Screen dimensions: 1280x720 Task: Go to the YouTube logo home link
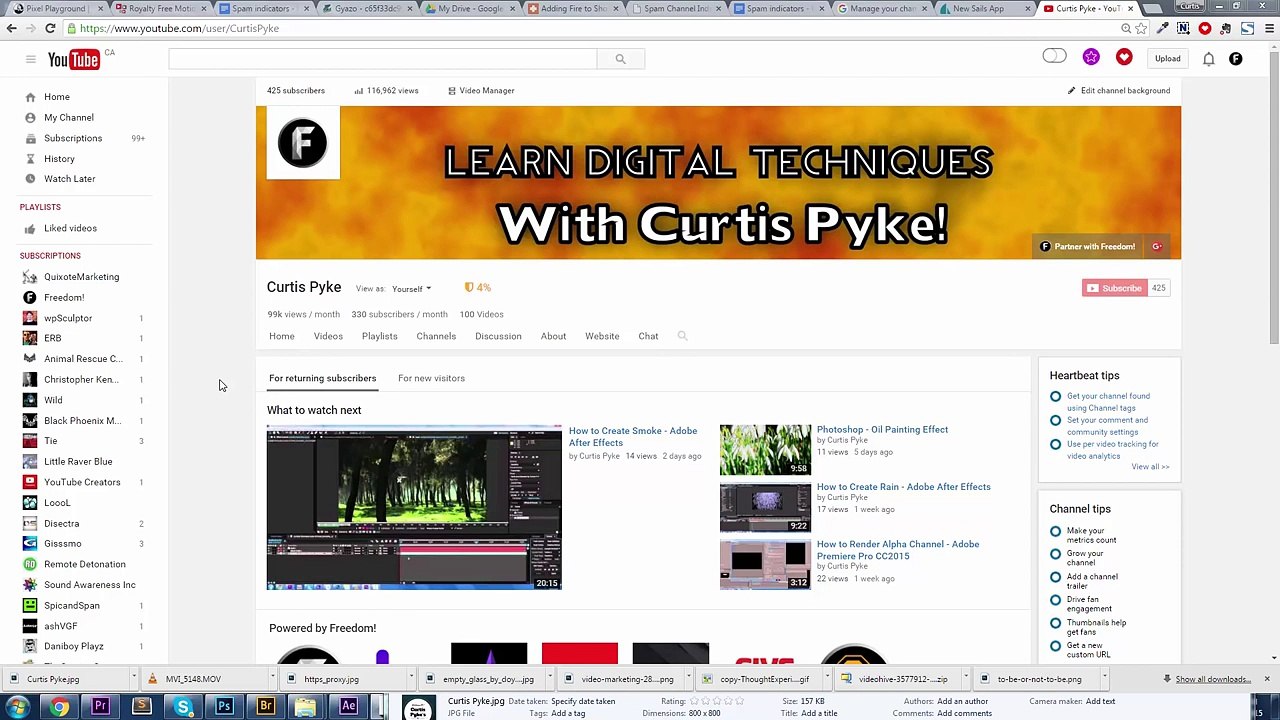click(74, 60)
